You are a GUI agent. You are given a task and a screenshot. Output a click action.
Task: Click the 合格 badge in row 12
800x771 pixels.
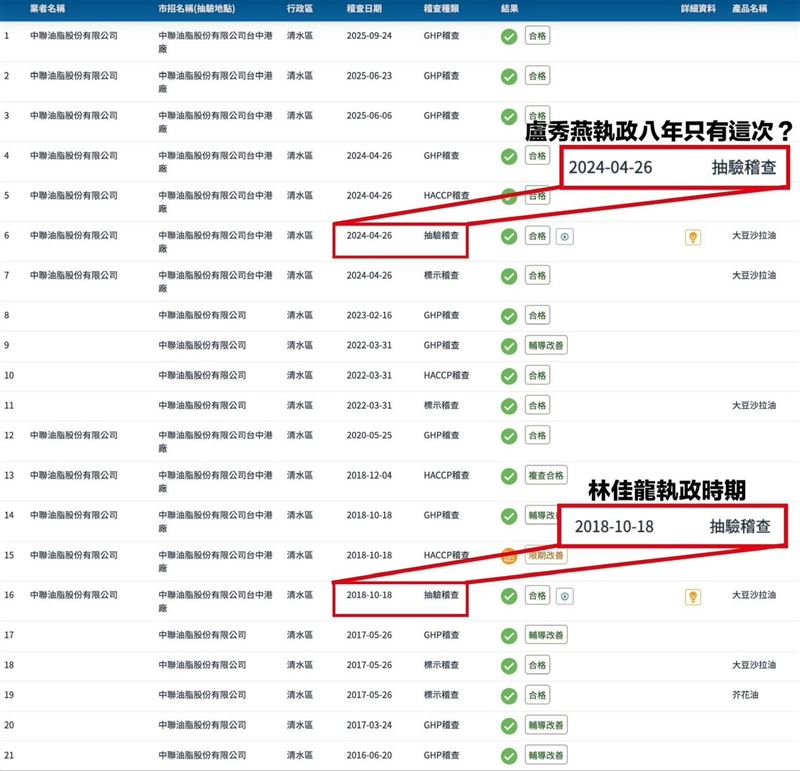tap(537, 435)
